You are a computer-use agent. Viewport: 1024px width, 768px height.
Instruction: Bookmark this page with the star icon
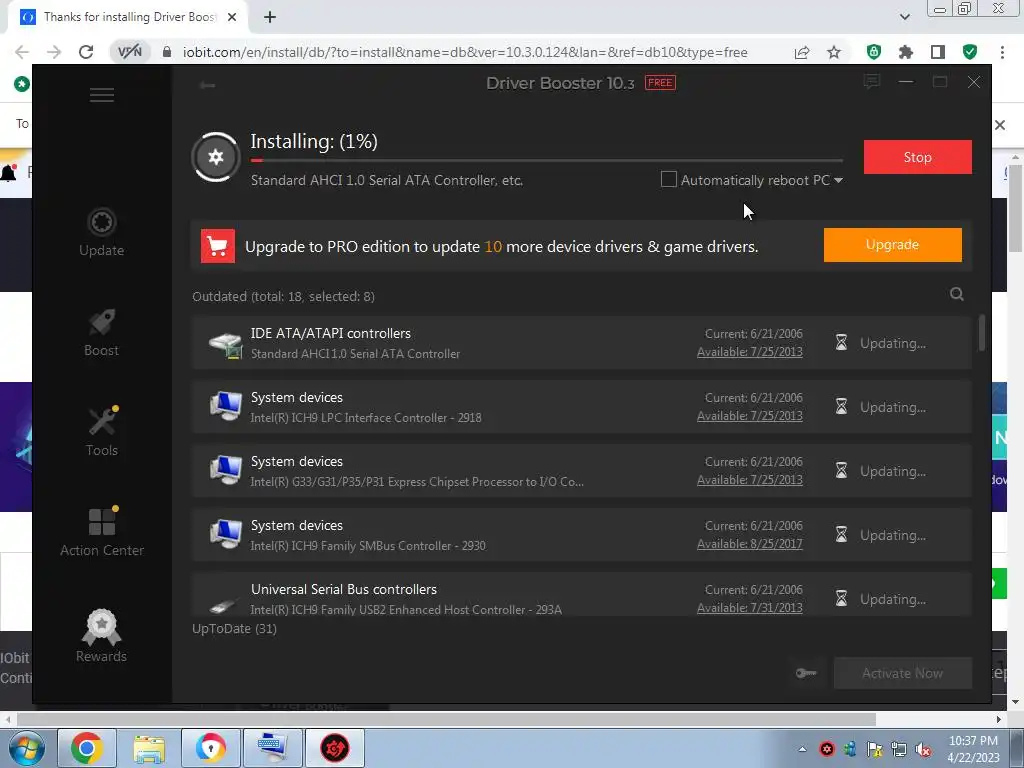click(834, 52)
